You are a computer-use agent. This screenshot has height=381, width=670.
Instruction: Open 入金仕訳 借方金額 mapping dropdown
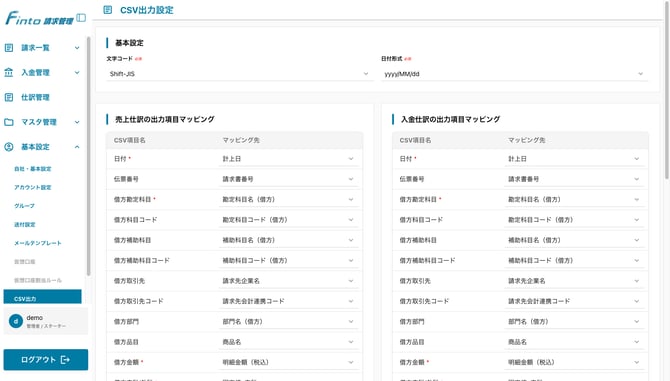click(x=574, y=363)
